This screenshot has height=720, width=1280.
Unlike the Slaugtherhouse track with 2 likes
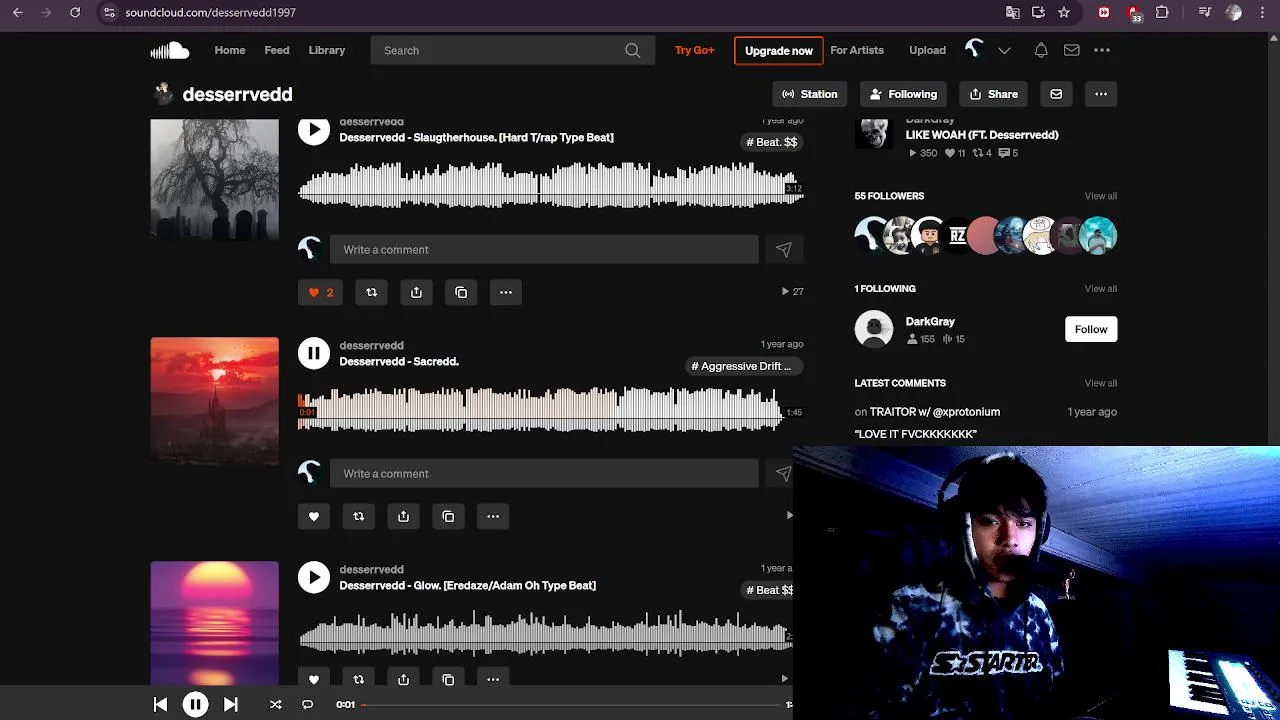pyautogui.click(x=321, y=292)
